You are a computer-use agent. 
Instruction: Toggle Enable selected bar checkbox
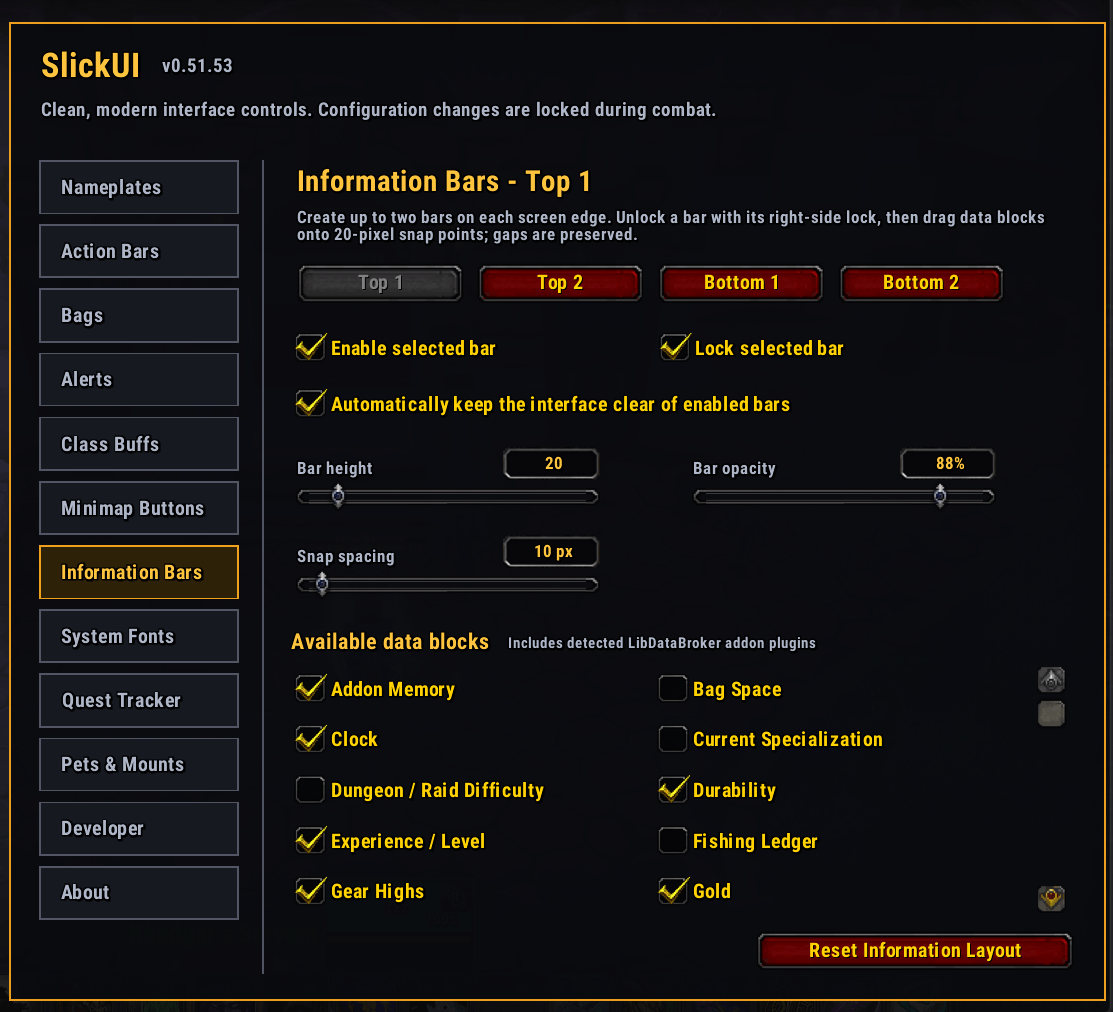click(x=310, y=348)
